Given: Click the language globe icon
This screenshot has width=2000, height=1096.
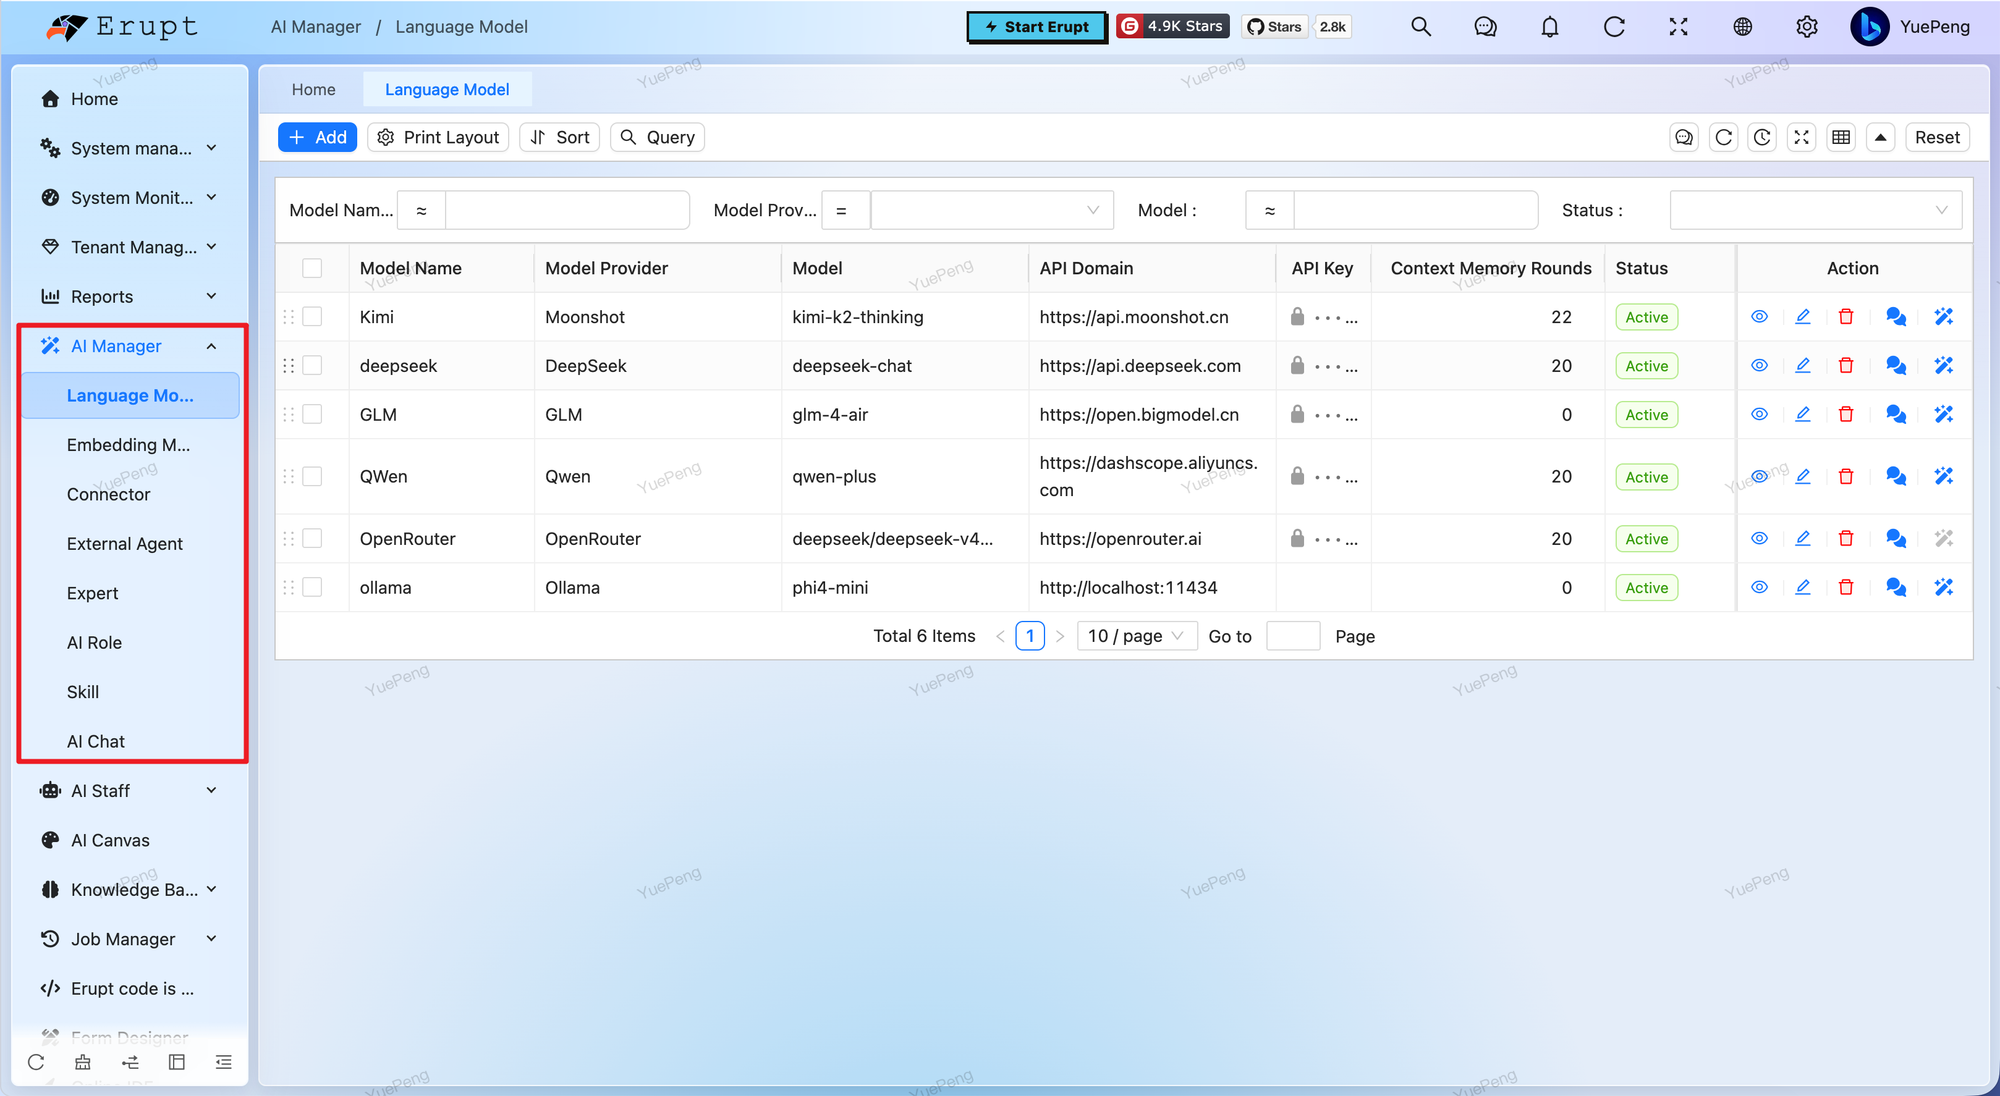Looking at the screenshot, I should click(x=1743, y=27).
